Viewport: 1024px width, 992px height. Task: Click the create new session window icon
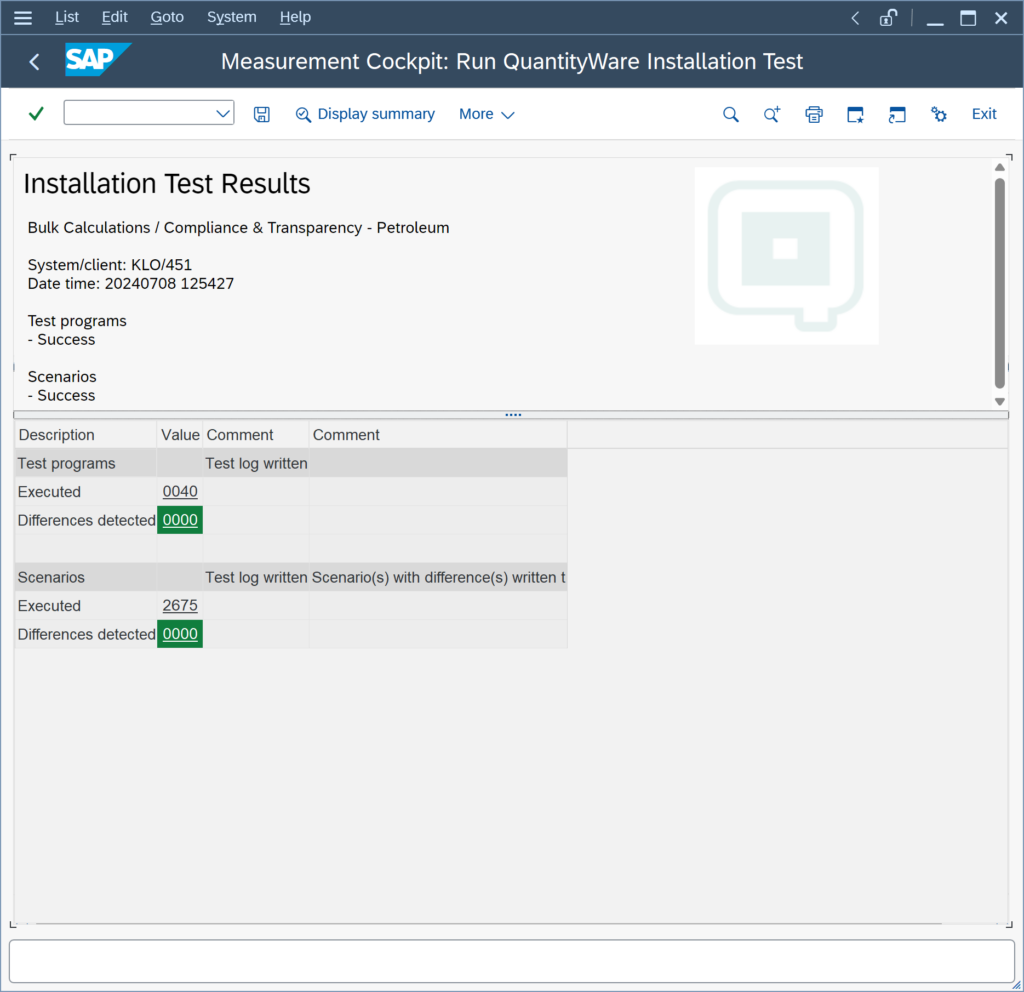(x=856, y=114)
